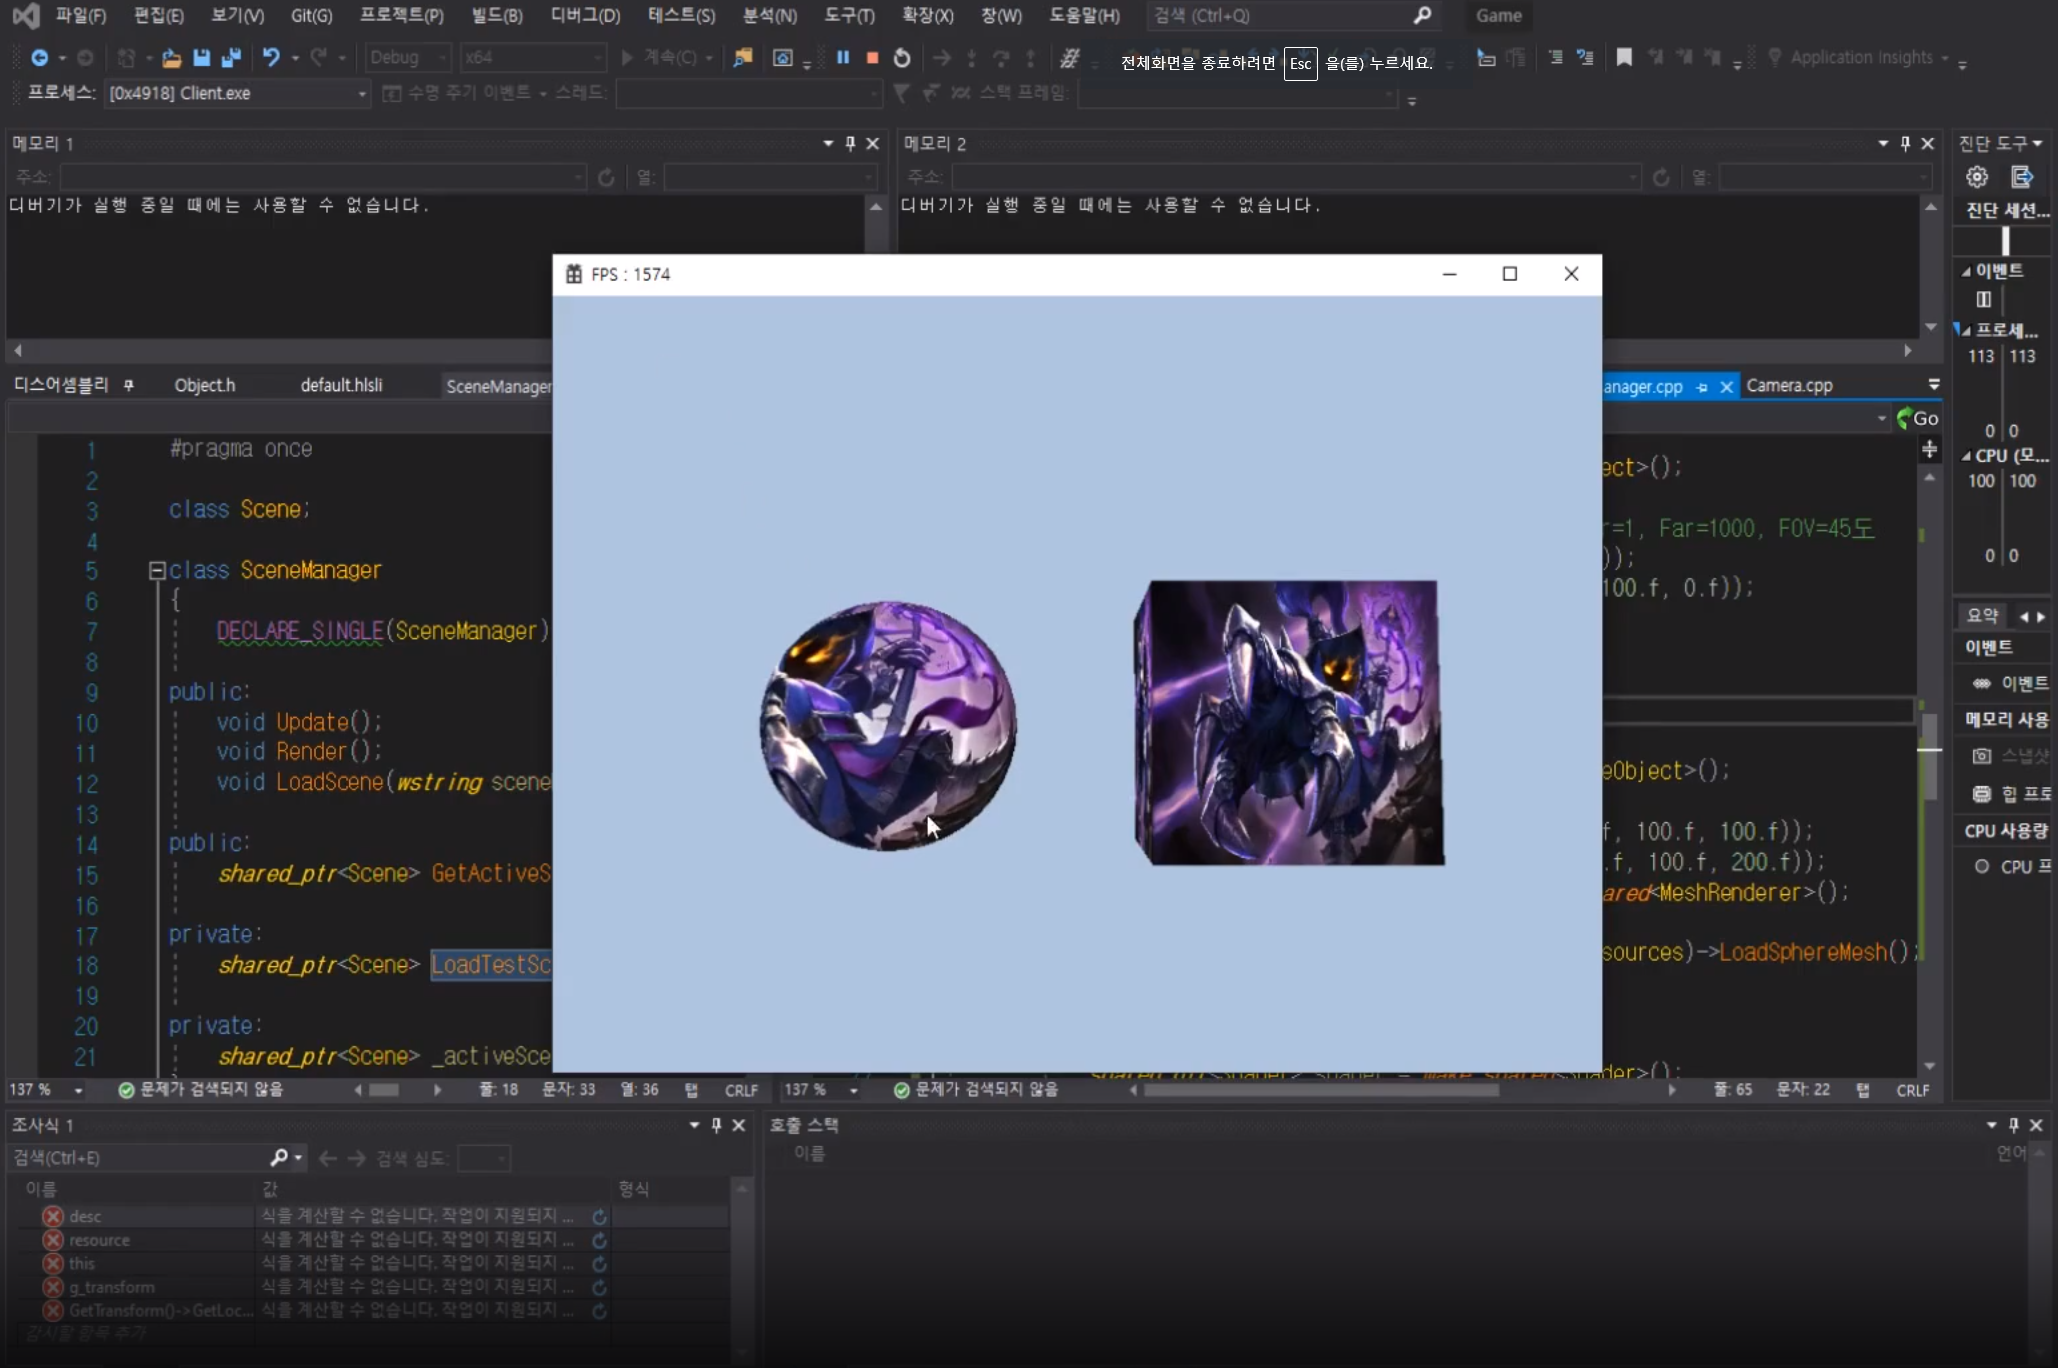2058x1368 pixels.
Task: Pin the 메모리 1 panel
Action: [848, 143]
